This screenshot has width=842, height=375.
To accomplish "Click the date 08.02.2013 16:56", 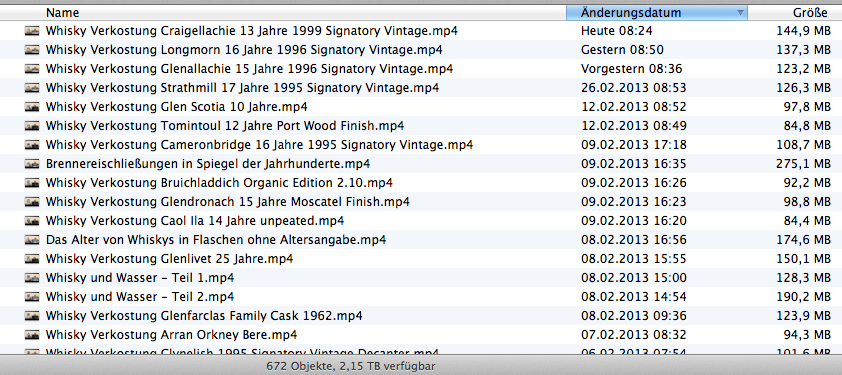I will 634,240.
